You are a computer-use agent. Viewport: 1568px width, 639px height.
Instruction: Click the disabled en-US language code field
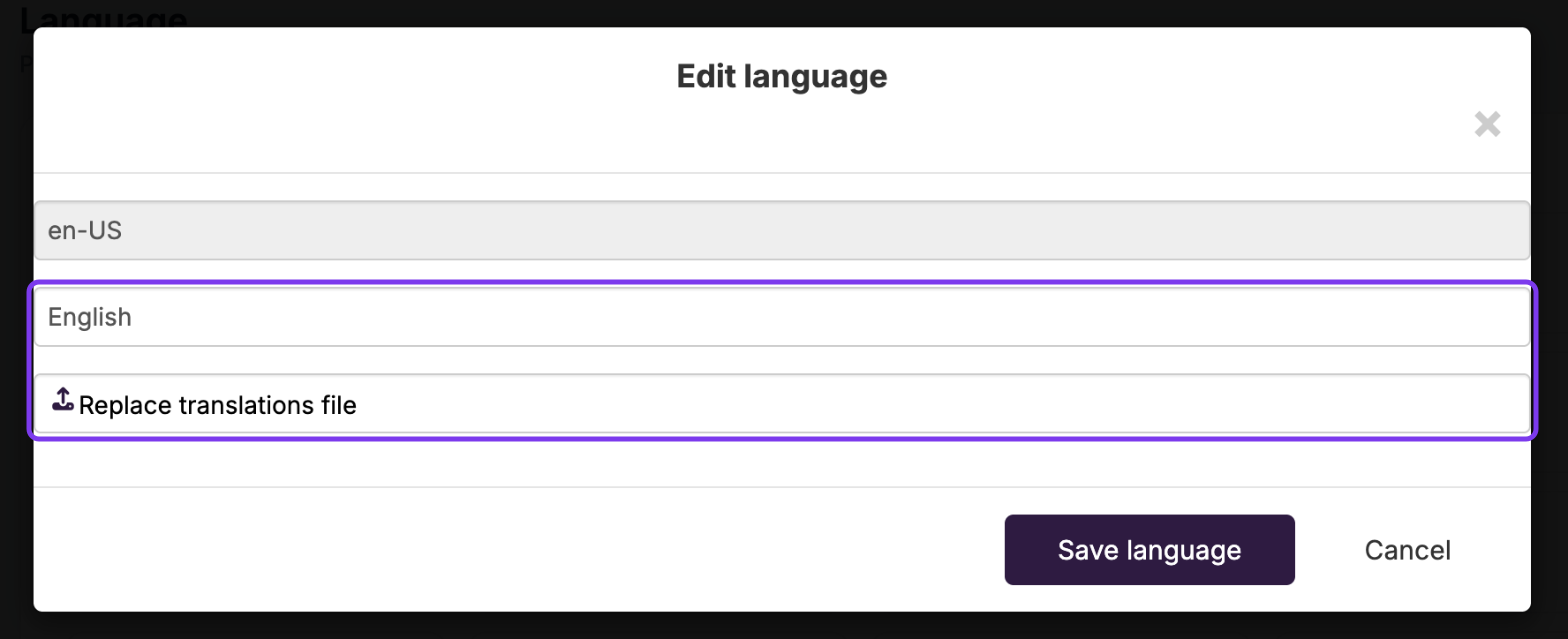[782, 231]
